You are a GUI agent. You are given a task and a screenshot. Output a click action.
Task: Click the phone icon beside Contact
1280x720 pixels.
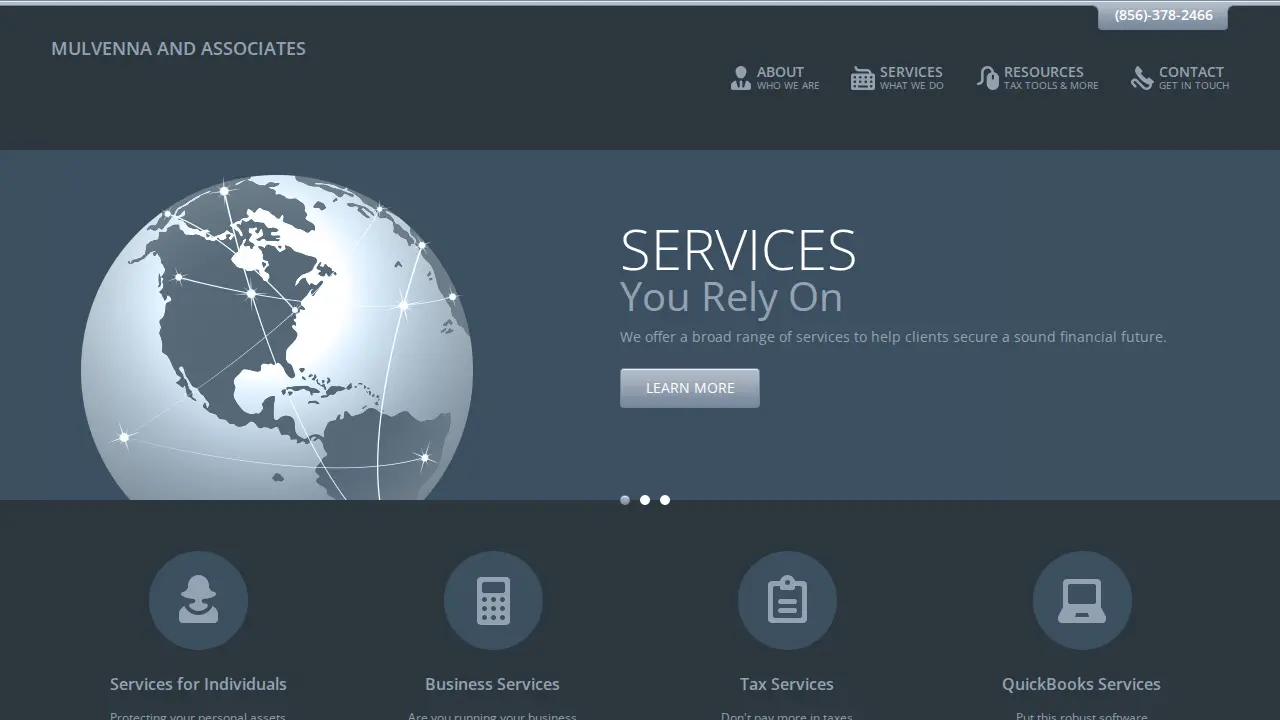point(1142,78)
